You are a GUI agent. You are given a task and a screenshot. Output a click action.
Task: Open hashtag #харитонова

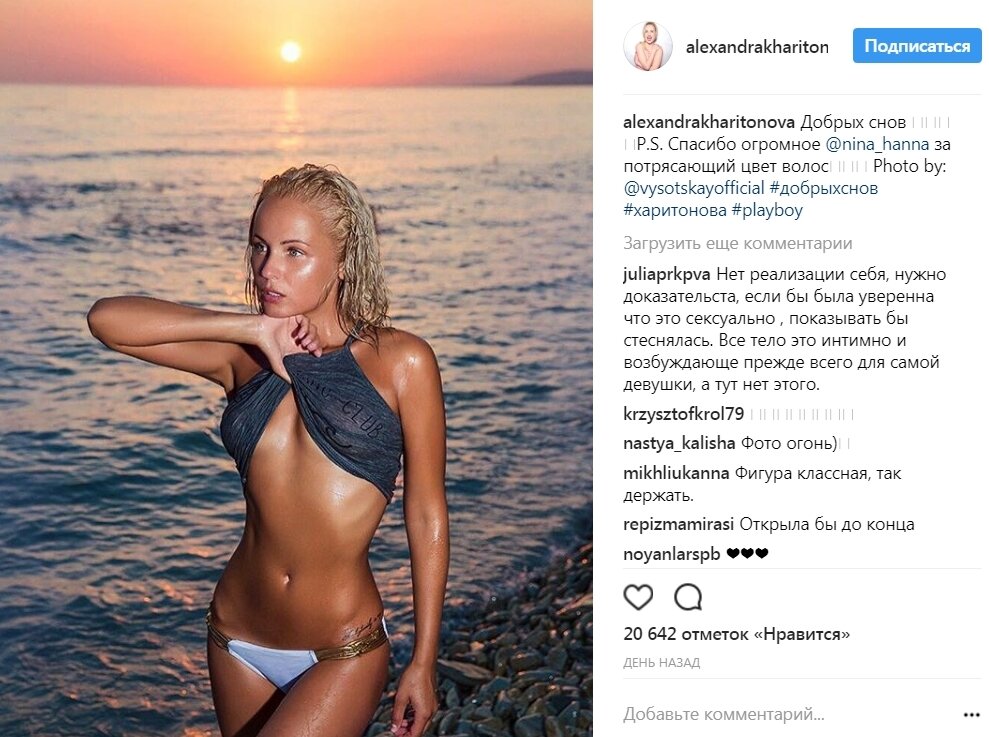(x=675, y=210)
